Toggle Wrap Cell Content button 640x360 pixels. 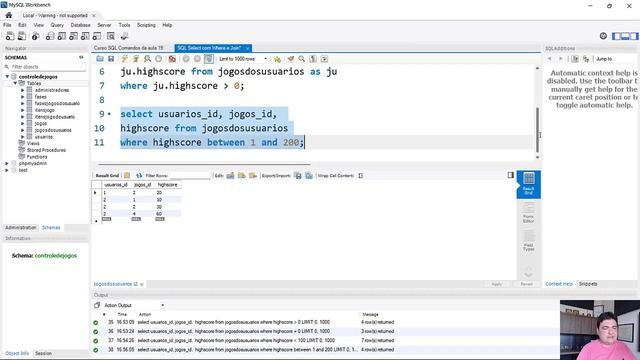tap(360, 176)
